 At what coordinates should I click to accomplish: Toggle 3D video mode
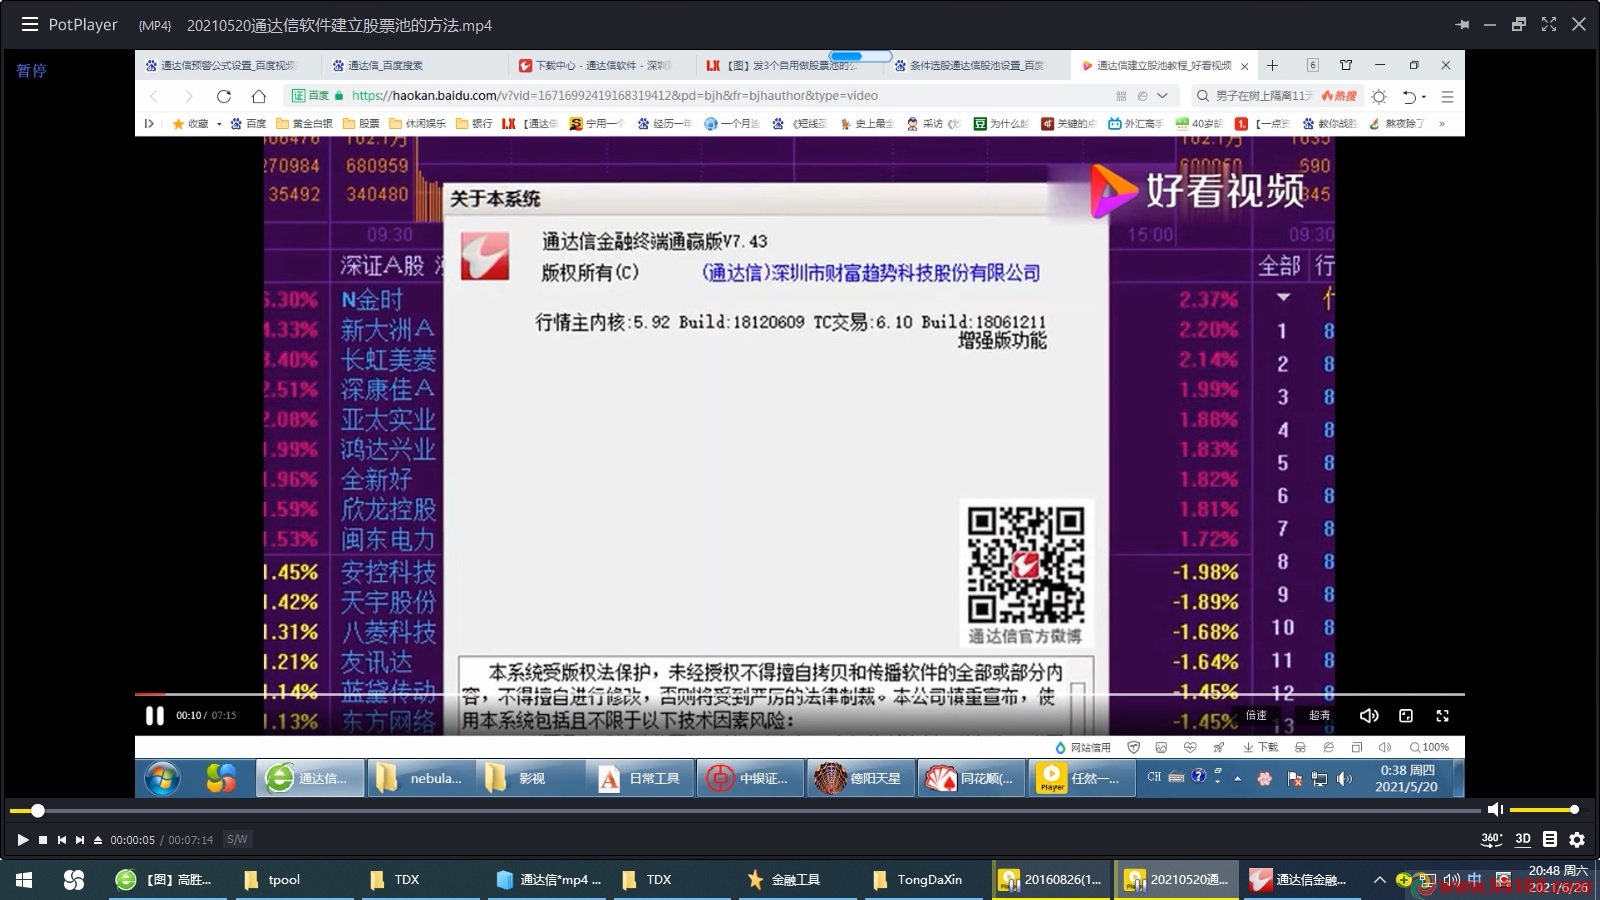tap(1523, 839)
